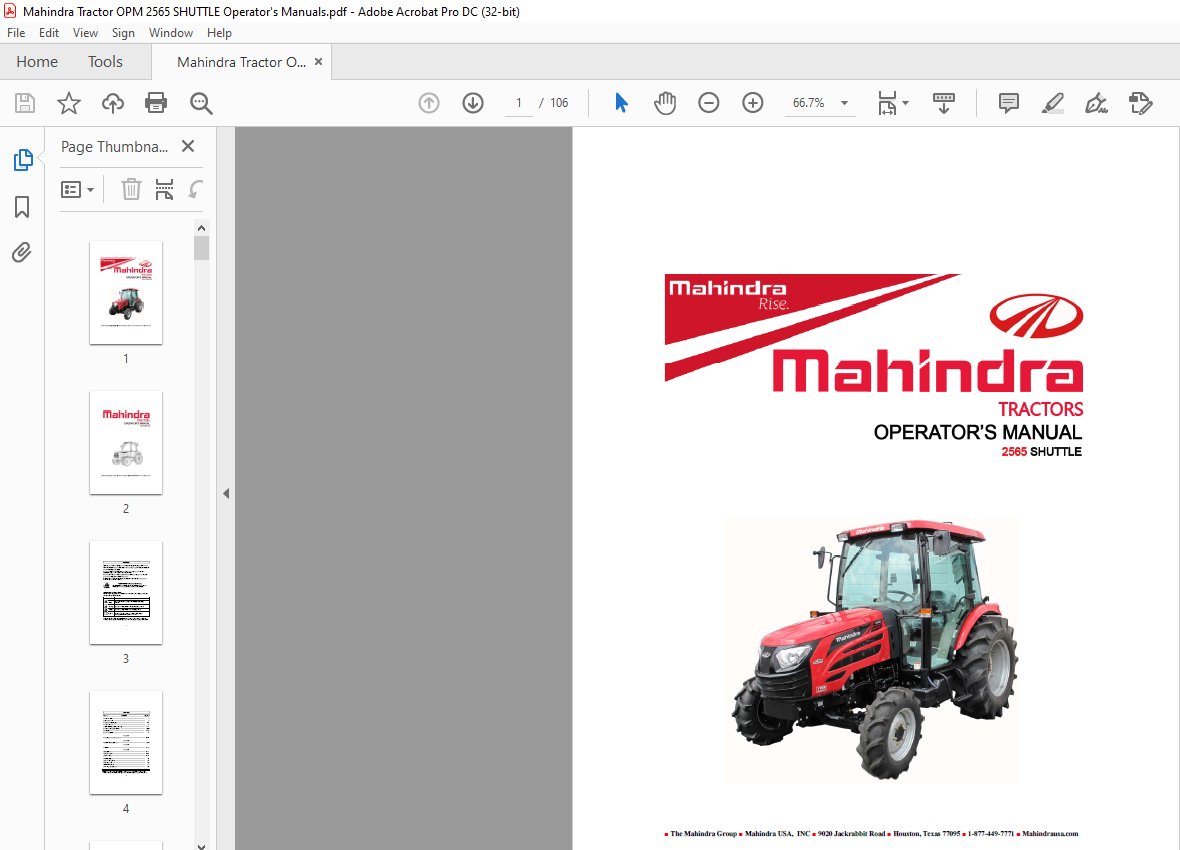The height and width of the screenshot is (850, 1180).
Task: Click the zoom percentage field
Action: pos(808,103)
